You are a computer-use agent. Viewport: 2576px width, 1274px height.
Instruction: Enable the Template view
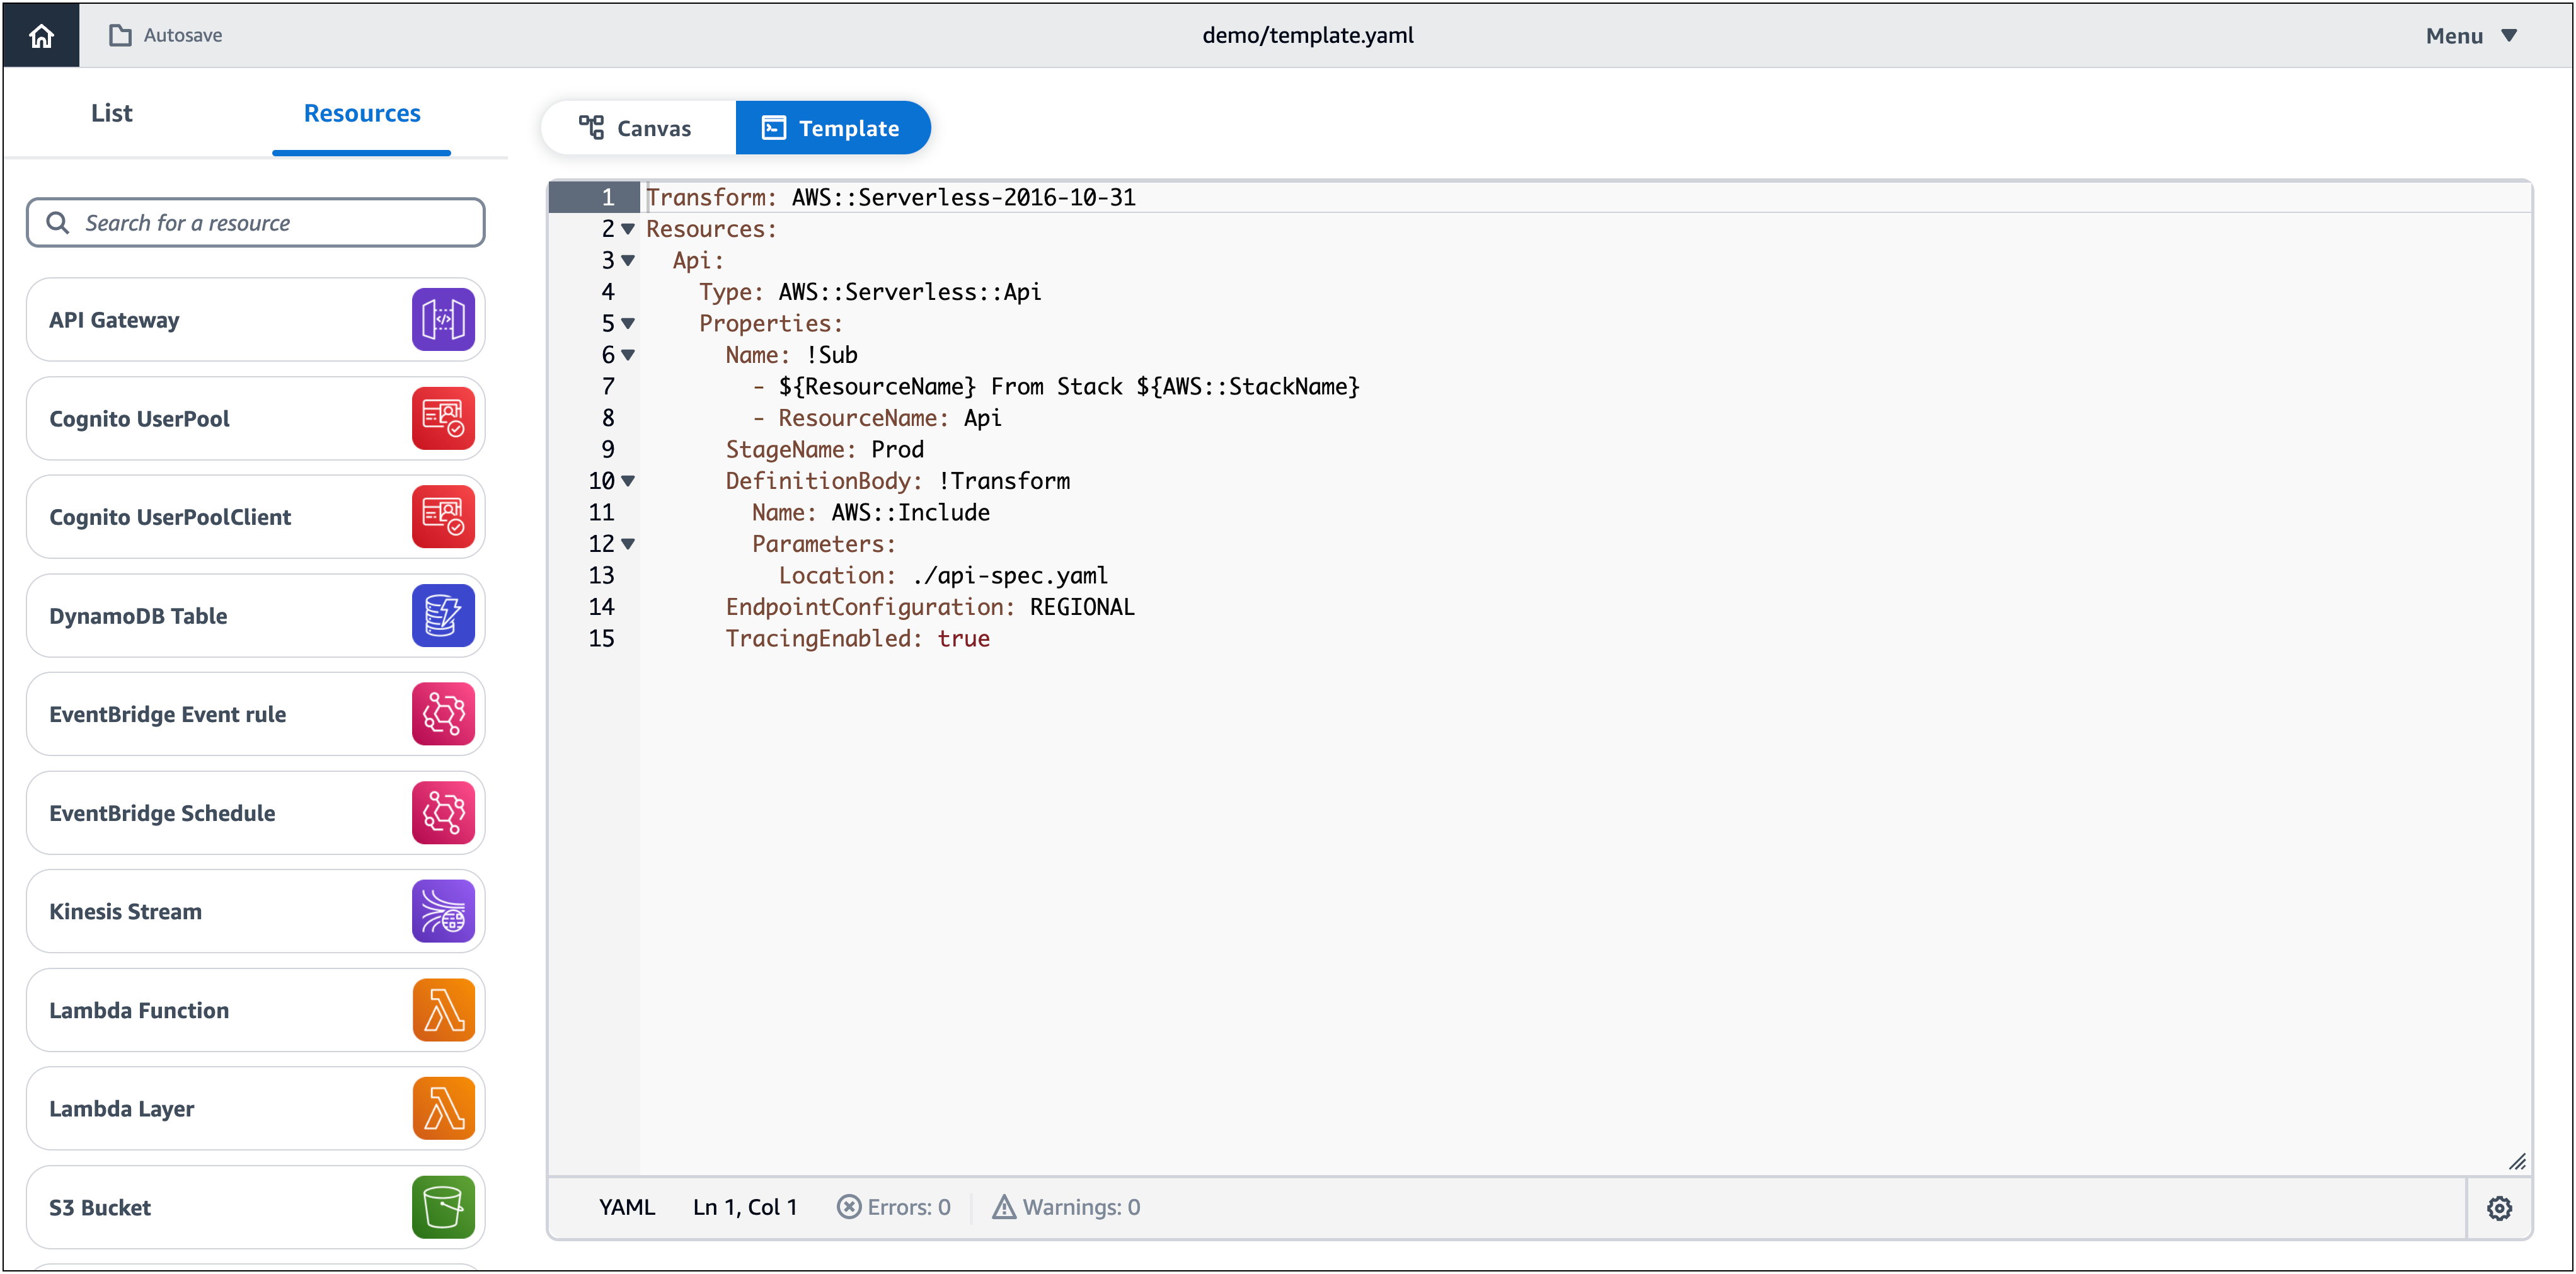click(833, 127)
